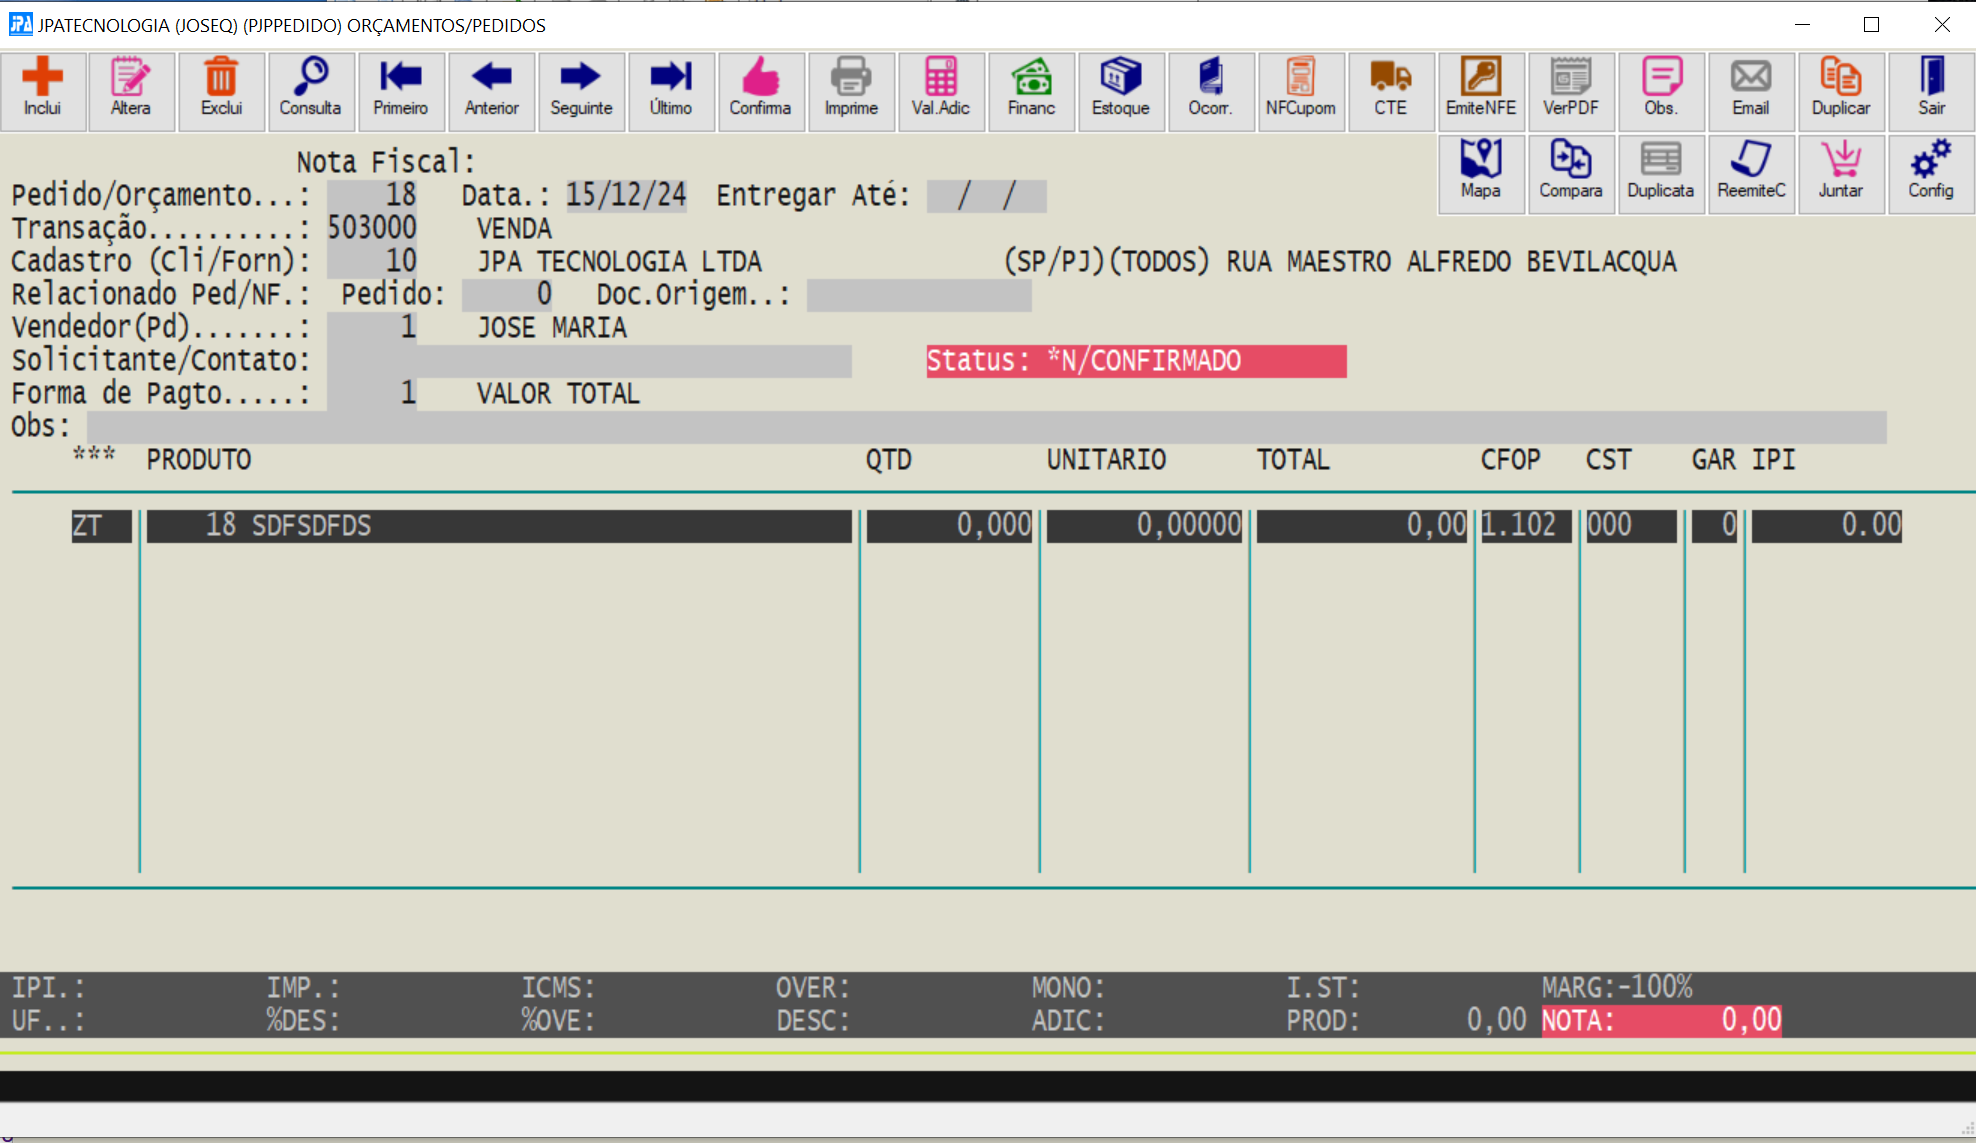Click the Doc.Origem input field

tap(918, 295)
